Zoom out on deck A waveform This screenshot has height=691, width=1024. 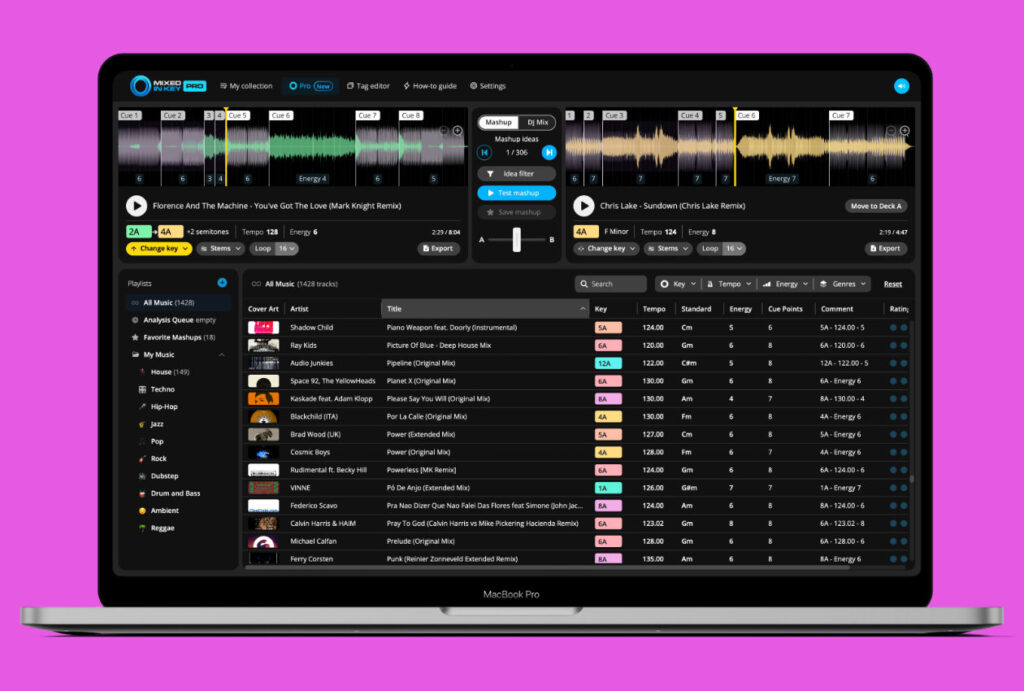[x=444, y=131]
